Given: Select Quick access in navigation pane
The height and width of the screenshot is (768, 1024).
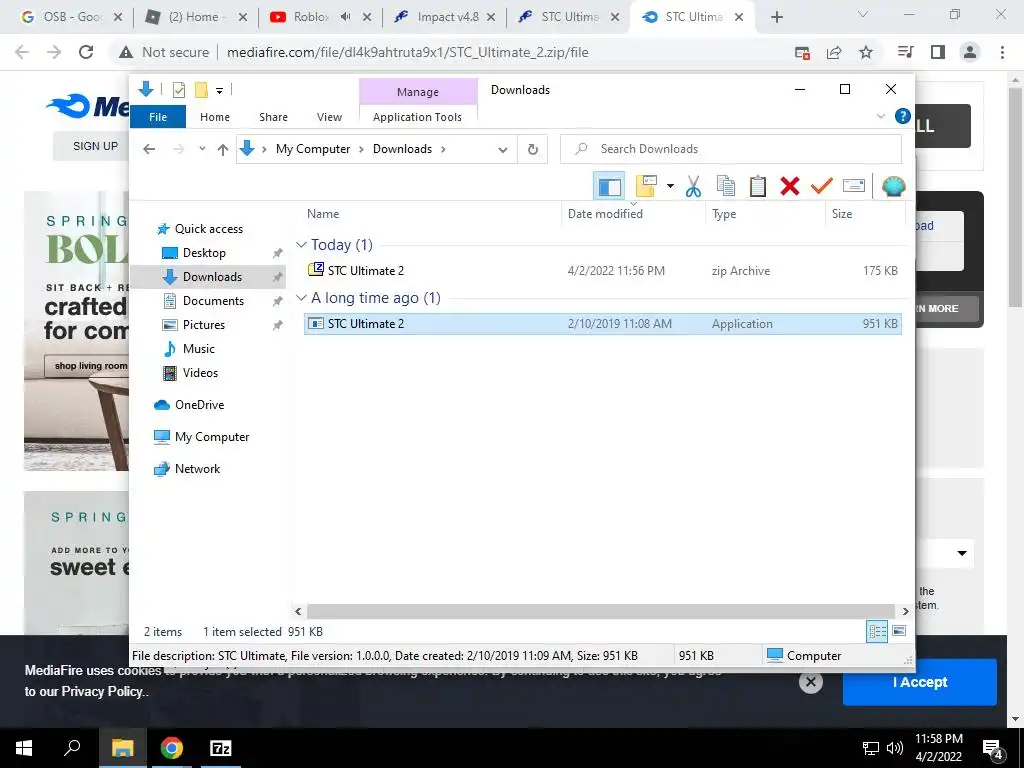Looking at the screenshot, I should click(x=208, y=229).
